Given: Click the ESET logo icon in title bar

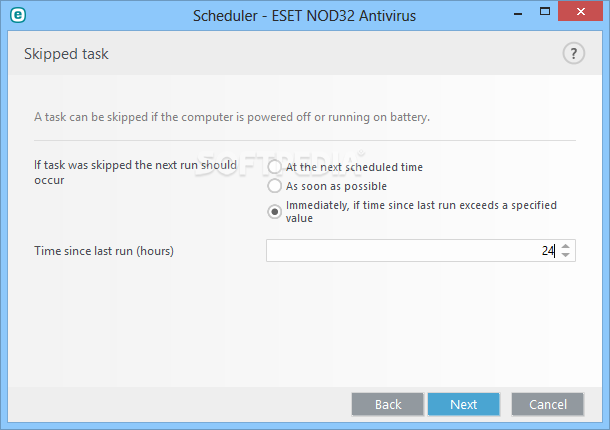Looking at the screenshot, I should [x=18, y=15].
